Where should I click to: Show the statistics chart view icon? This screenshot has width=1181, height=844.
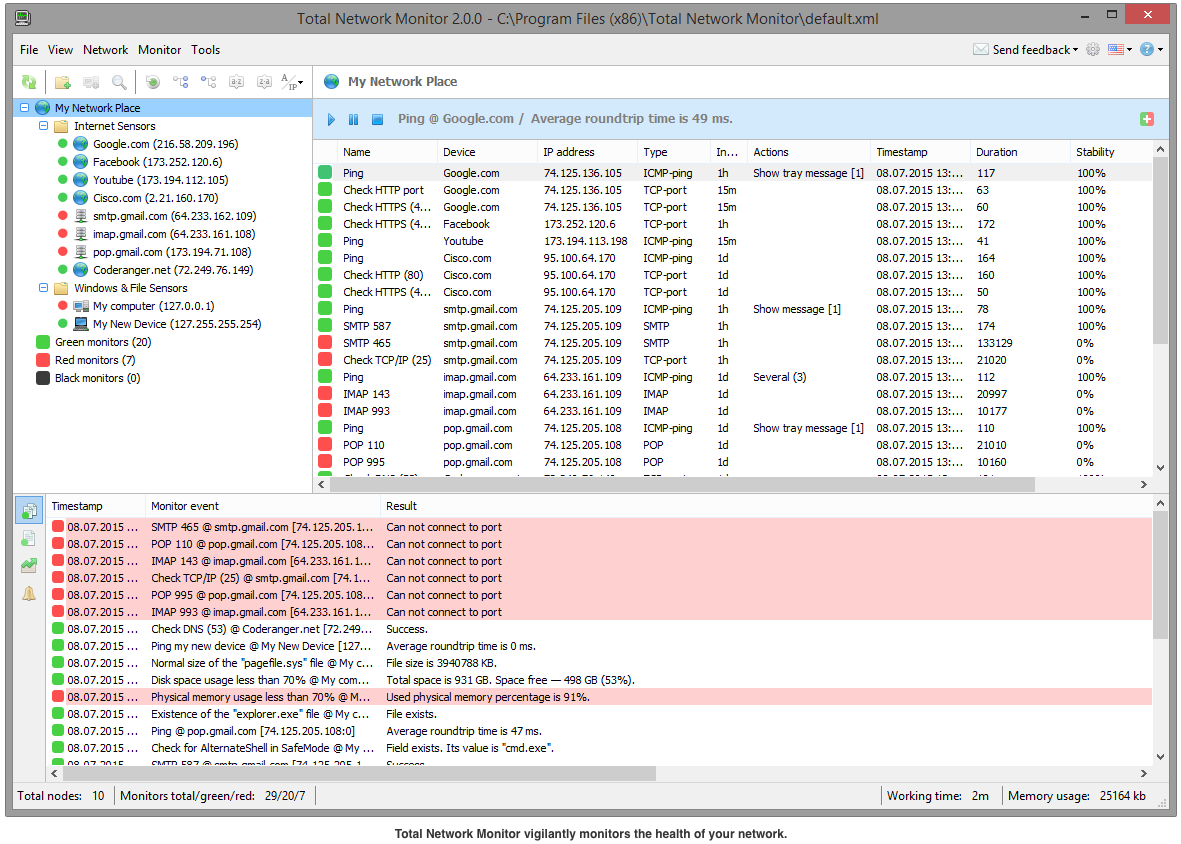tap(29, 566)
